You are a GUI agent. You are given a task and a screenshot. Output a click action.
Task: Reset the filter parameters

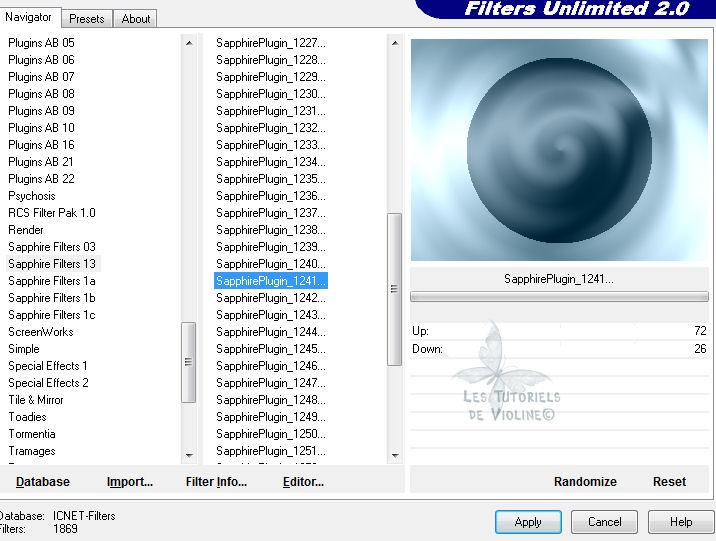(x=669, y=481)
